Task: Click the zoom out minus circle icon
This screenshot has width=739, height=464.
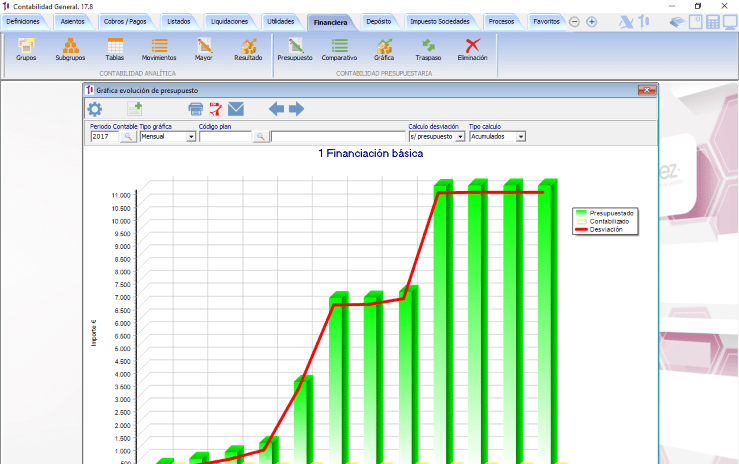Action: coord(574,22)
